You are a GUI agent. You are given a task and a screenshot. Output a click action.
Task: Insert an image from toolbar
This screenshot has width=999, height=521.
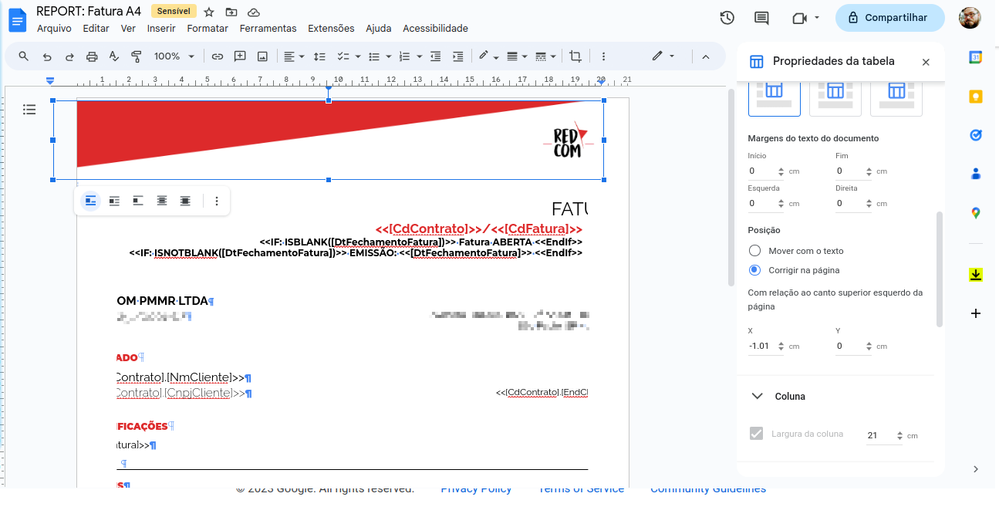click(262, 57)
